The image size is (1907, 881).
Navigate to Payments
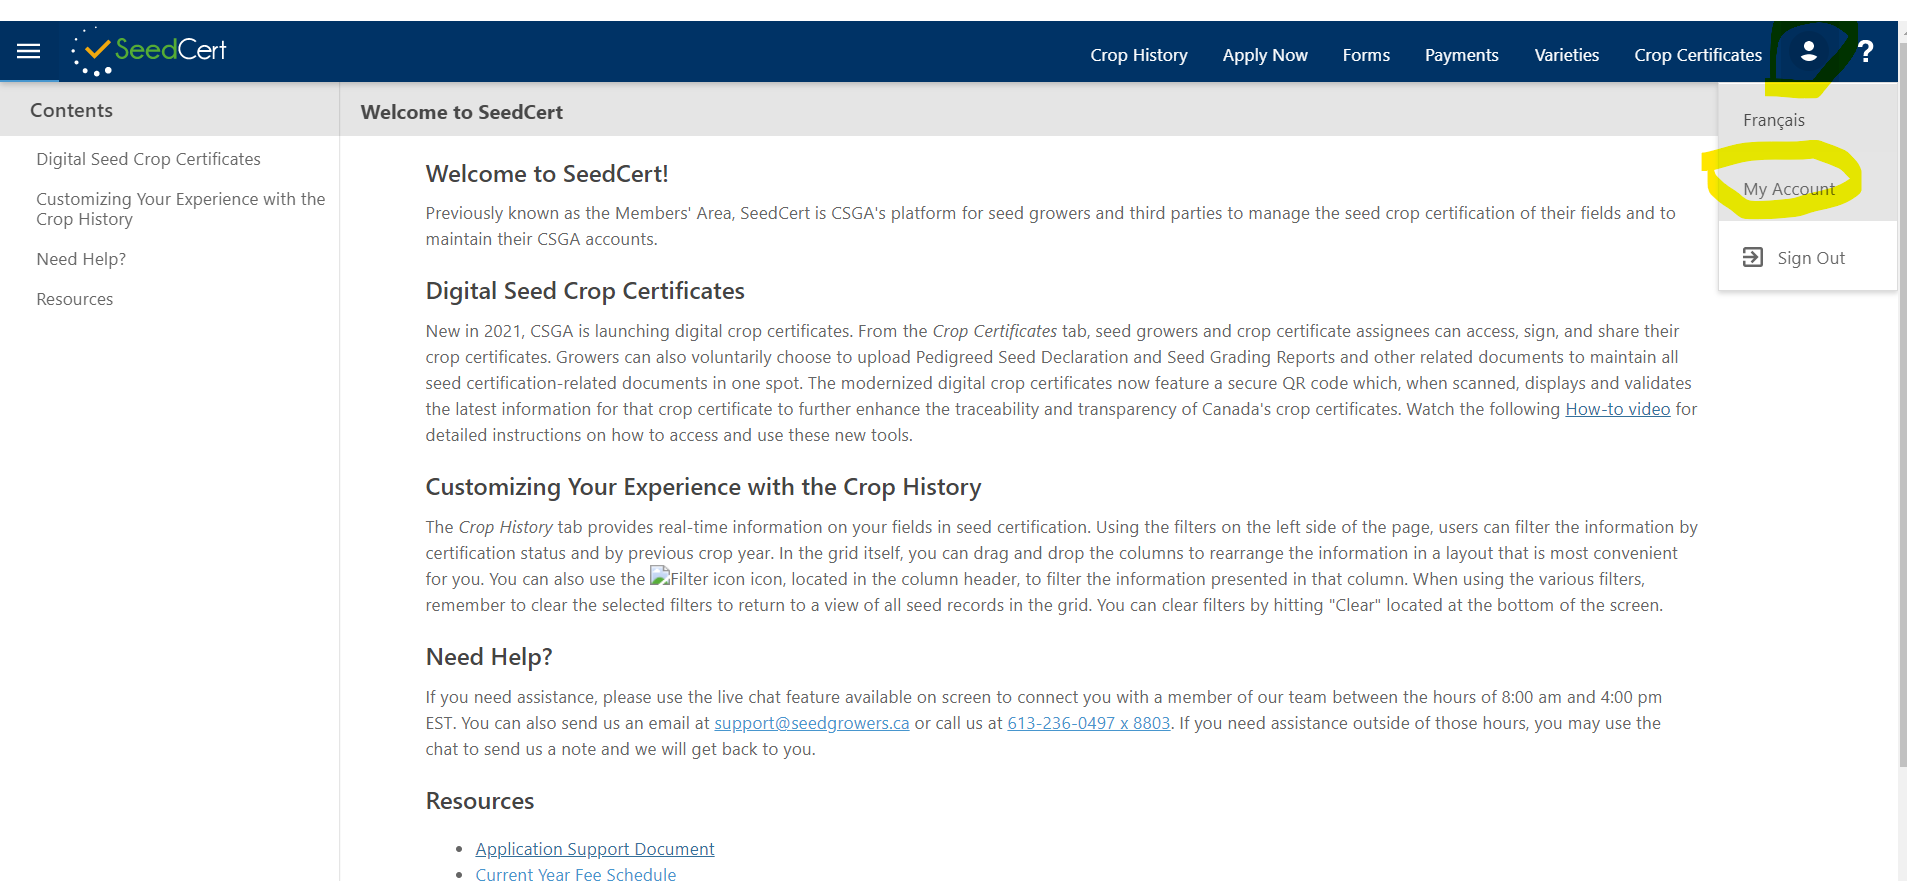tap(1461, 55)
